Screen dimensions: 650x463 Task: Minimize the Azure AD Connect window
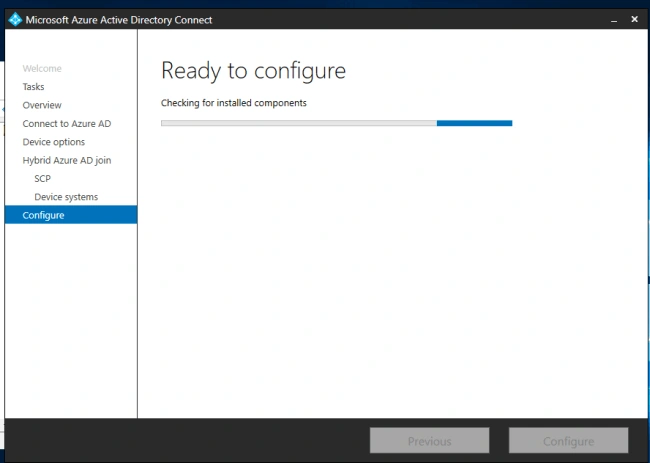[614, 20]
